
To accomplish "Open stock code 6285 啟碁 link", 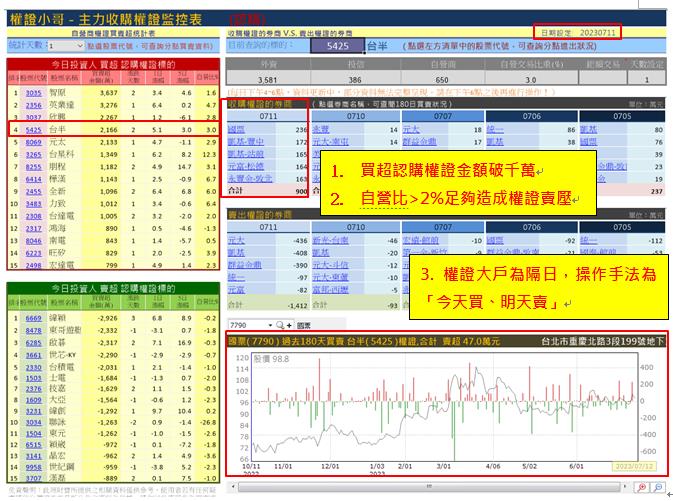I will (33, 343).
